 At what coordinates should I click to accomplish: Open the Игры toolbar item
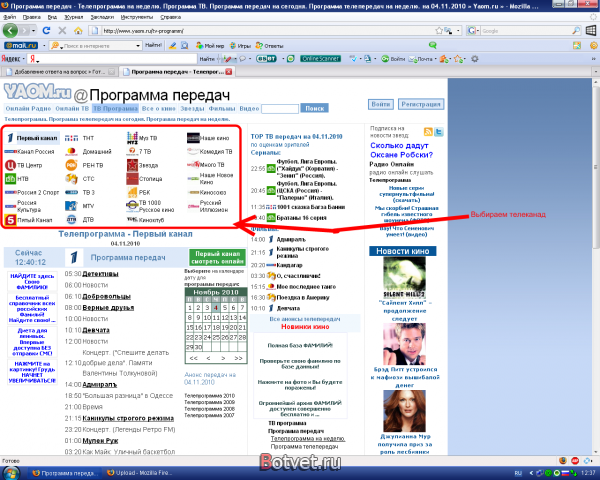point(240,46)
